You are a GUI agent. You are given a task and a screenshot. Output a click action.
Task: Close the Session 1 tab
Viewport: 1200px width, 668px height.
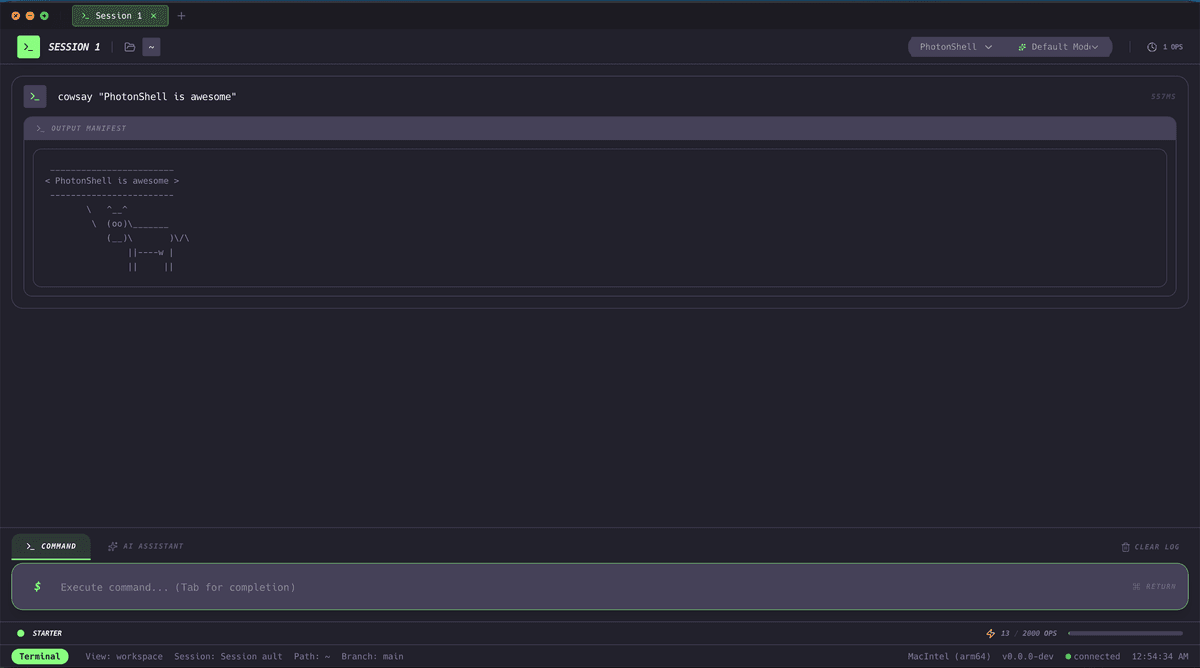click(153, 16)
